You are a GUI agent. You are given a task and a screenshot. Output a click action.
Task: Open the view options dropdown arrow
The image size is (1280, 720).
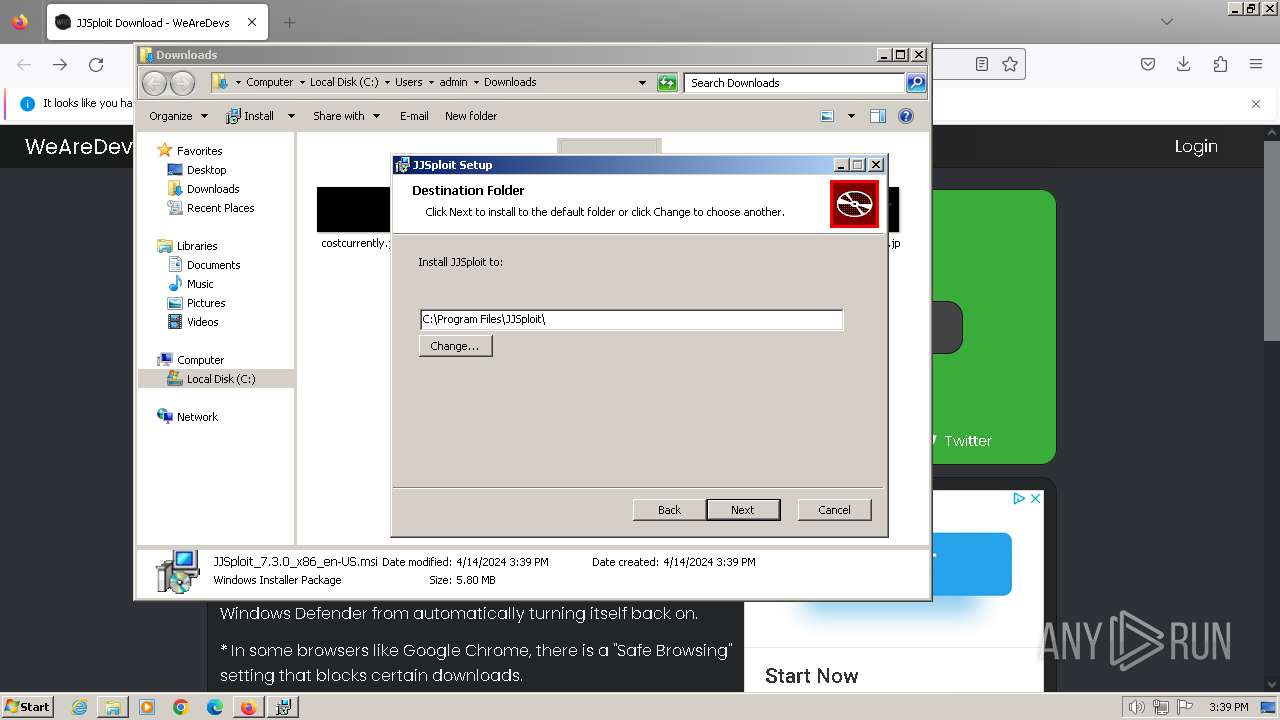click(851, 116)
